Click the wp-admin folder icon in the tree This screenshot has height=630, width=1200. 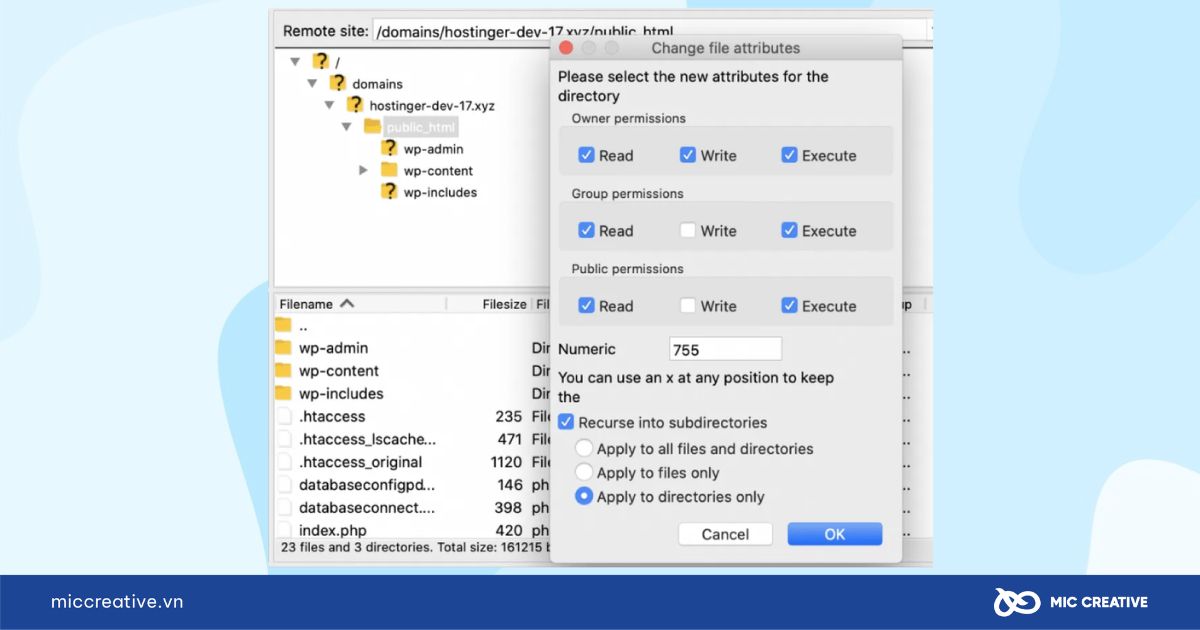pyautogui.click(x=389, y=148)
